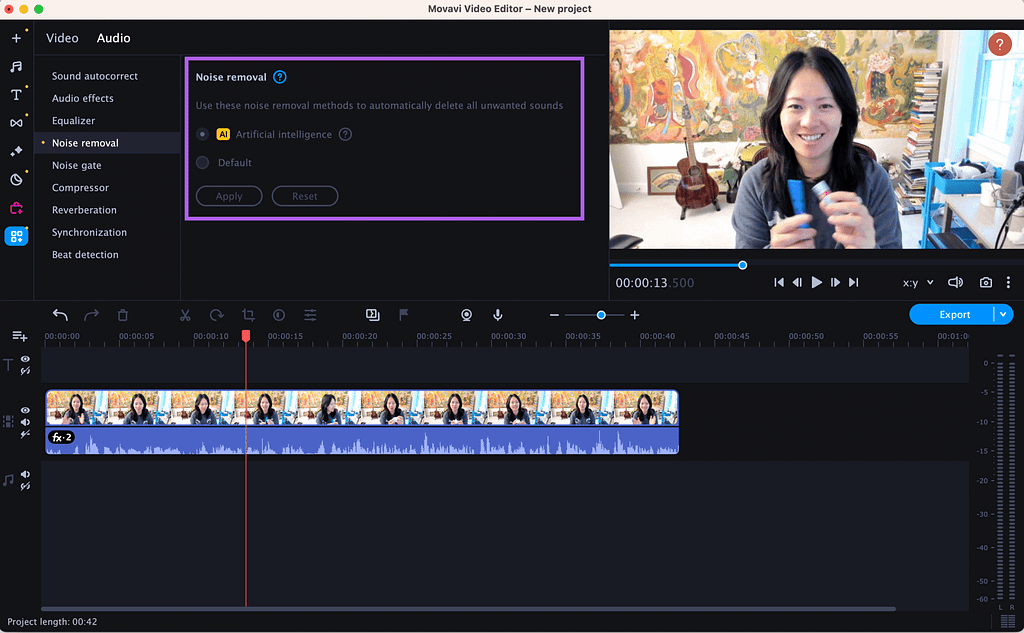Select Equalizer in the audio list
The height and width of the screenshot is (633, 1024).
pyautogui.click(x=74, y=121)
